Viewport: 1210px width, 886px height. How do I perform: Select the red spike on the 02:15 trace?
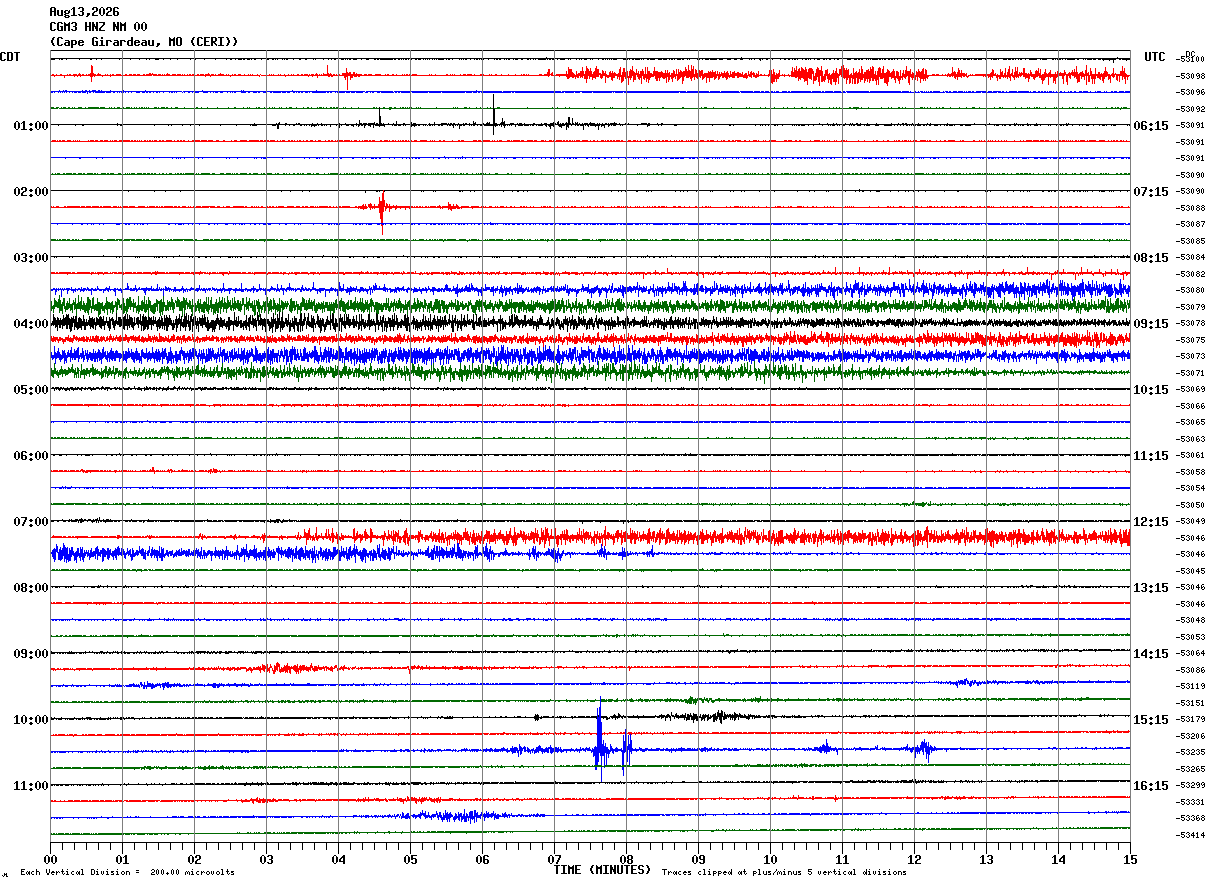(382, 212)
